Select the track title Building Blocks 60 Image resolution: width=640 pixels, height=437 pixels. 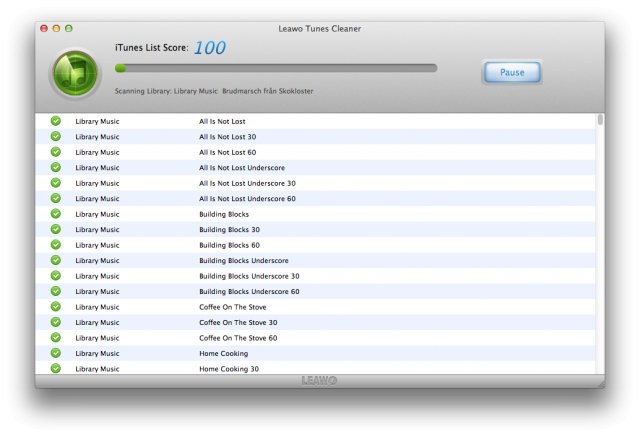coord(229,245)
